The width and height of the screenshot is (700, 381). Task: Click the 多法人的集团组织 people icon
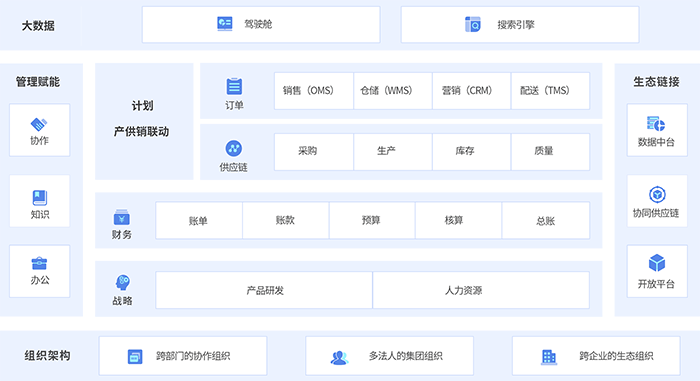(x=339, y=357)
